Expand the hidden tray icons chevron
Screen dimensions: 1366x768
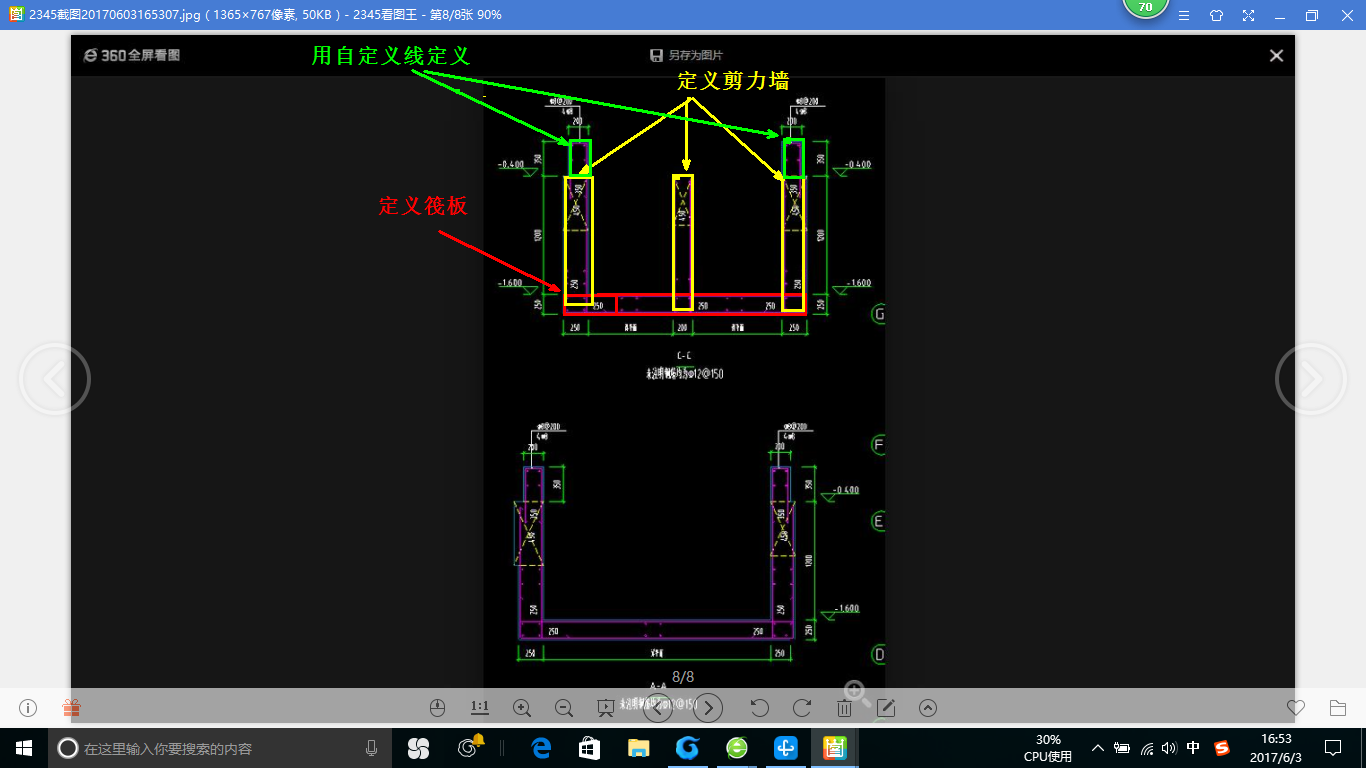point(1098,748)
